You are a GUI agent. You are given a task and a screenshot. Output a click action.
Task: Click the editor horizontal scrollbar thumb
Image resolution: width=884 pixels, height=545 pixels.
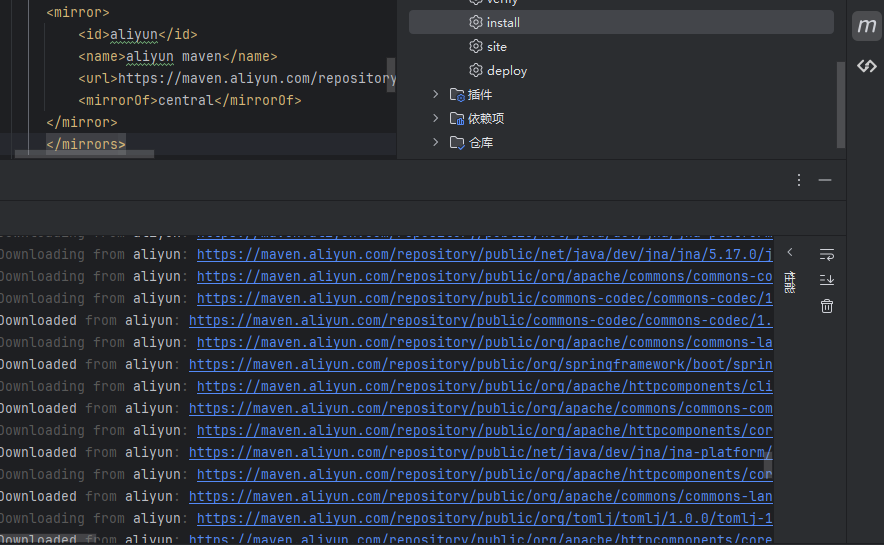(84, 154)
